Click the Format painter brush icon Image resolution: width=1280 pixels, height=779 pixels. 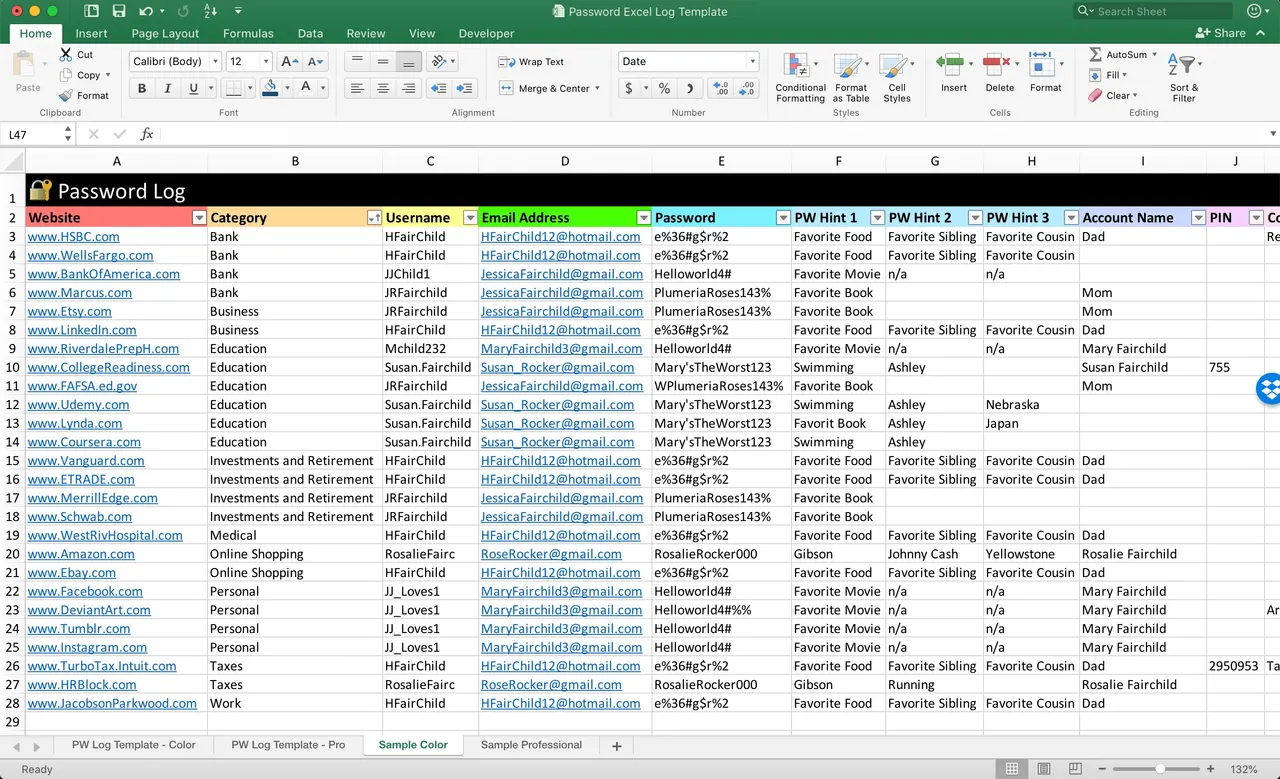click(65, 95)
